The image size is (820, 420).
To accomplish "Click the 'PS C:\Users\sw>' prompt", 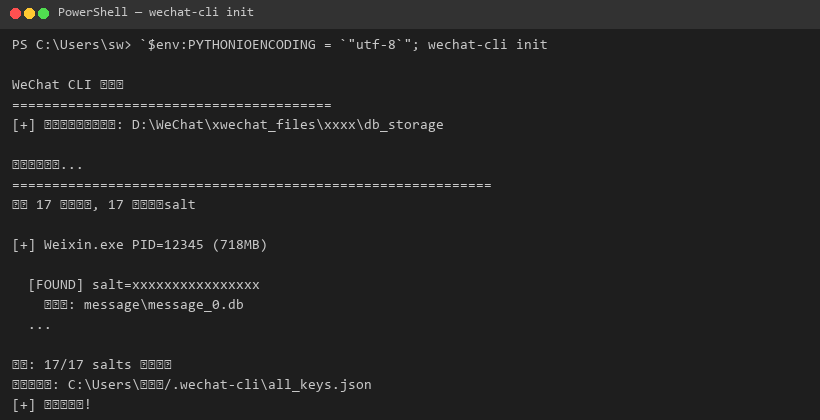I will pos(72,45).
